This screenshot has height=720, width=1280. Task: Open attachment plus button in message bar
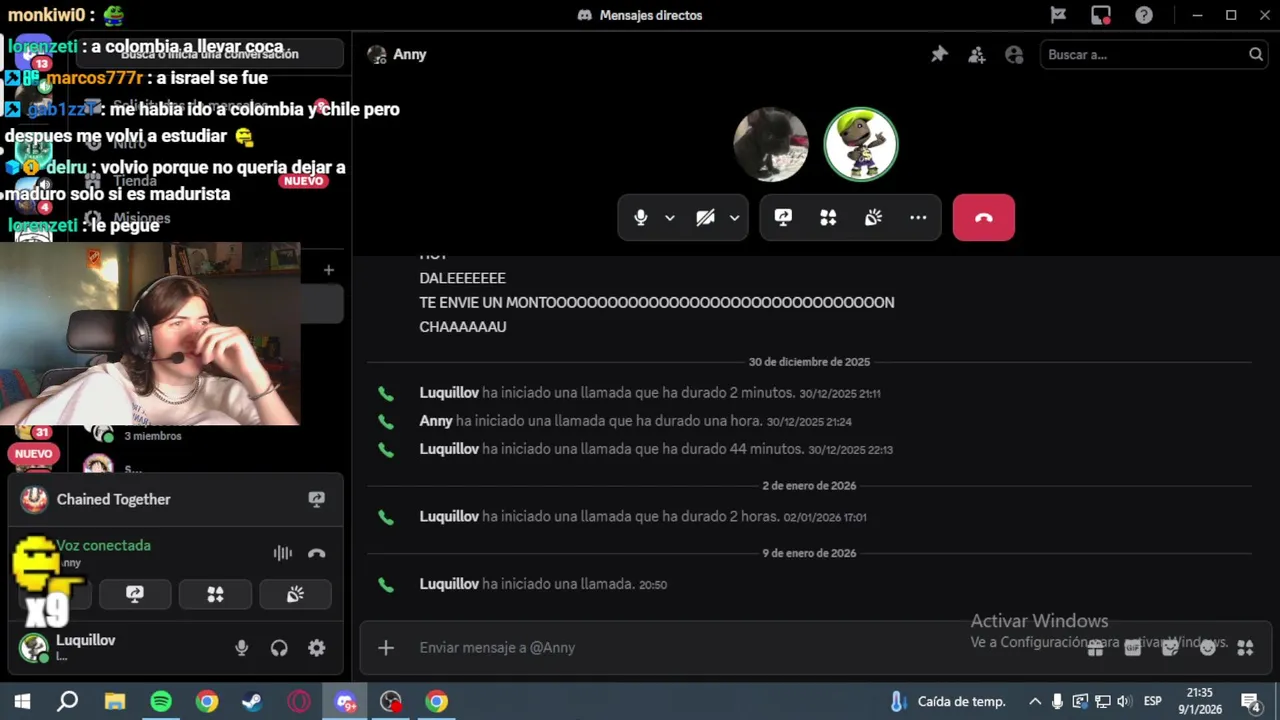386,648
